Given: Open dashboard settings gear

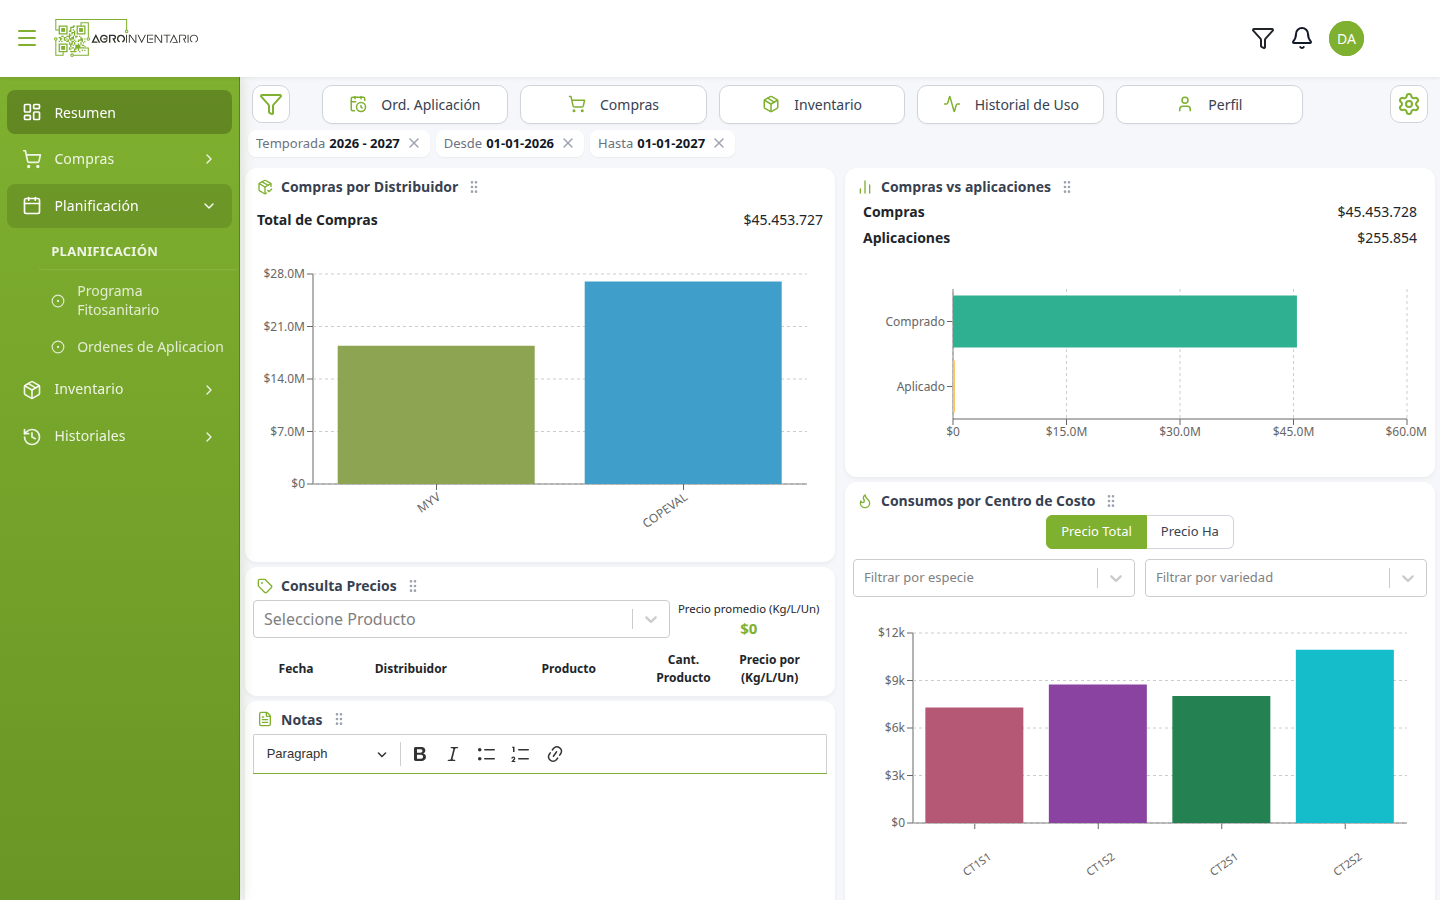Looking at the screenshot, I should 1409,104.
